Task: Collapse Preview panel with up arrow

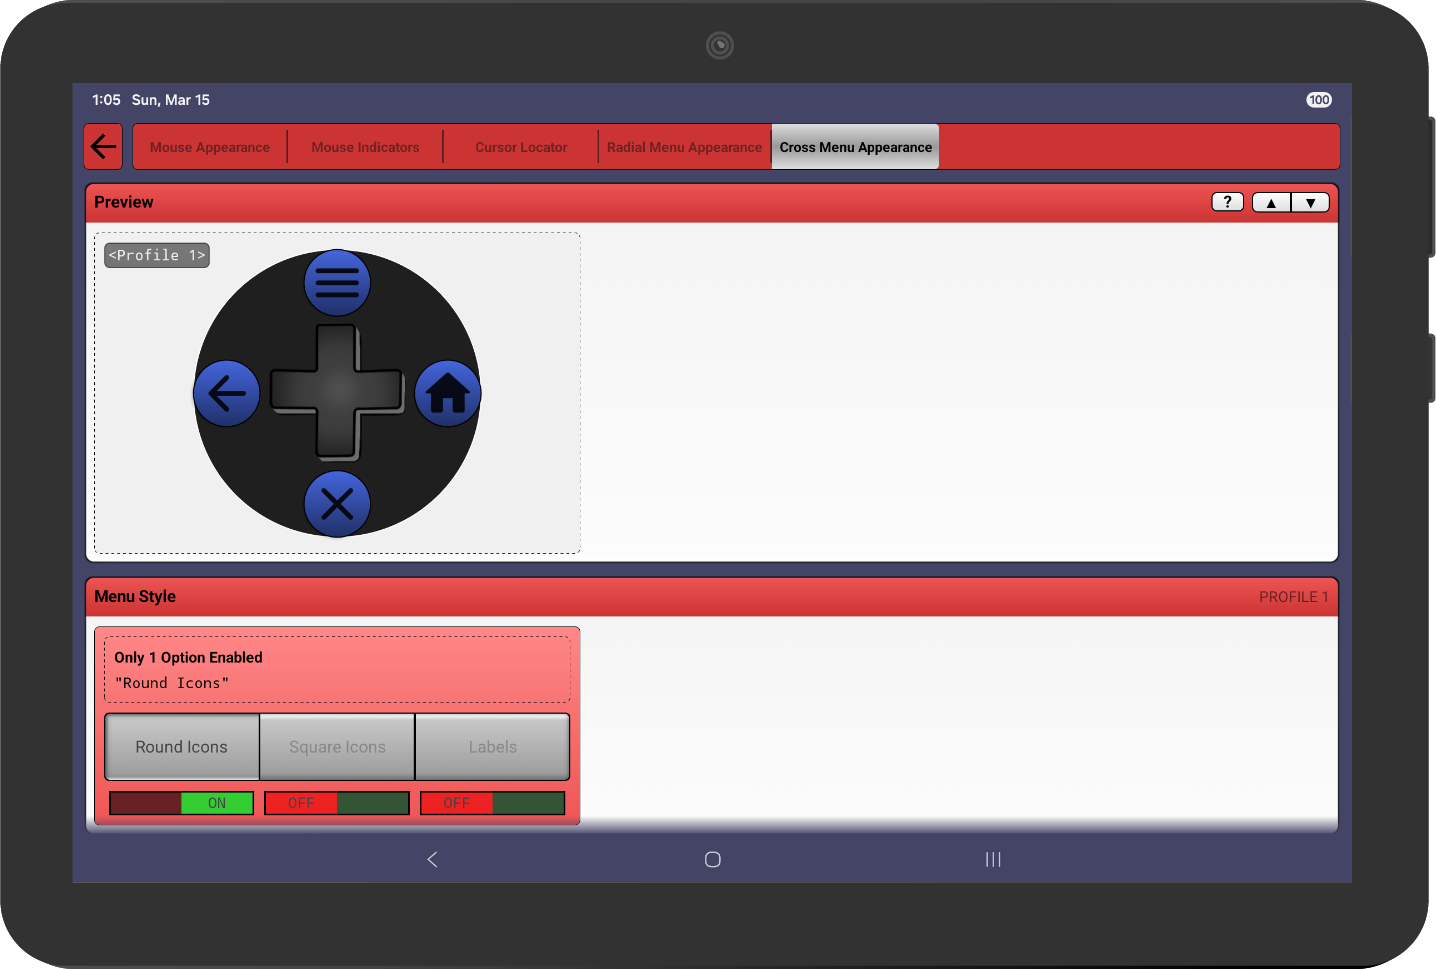Action: (1271, 202)
